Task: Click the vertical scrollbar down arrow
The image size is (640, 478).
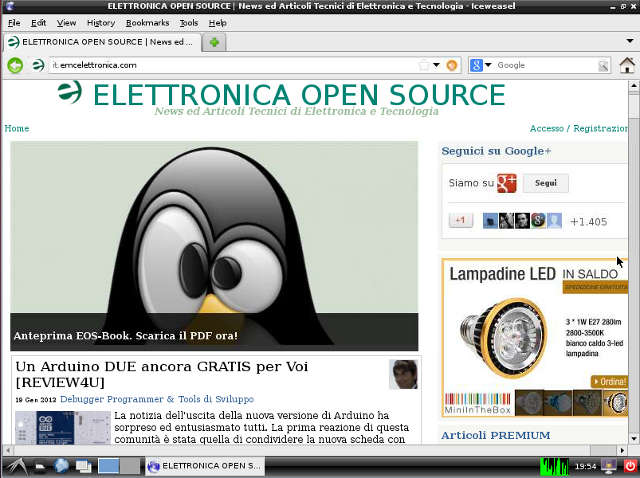Action: click(633, 439)
